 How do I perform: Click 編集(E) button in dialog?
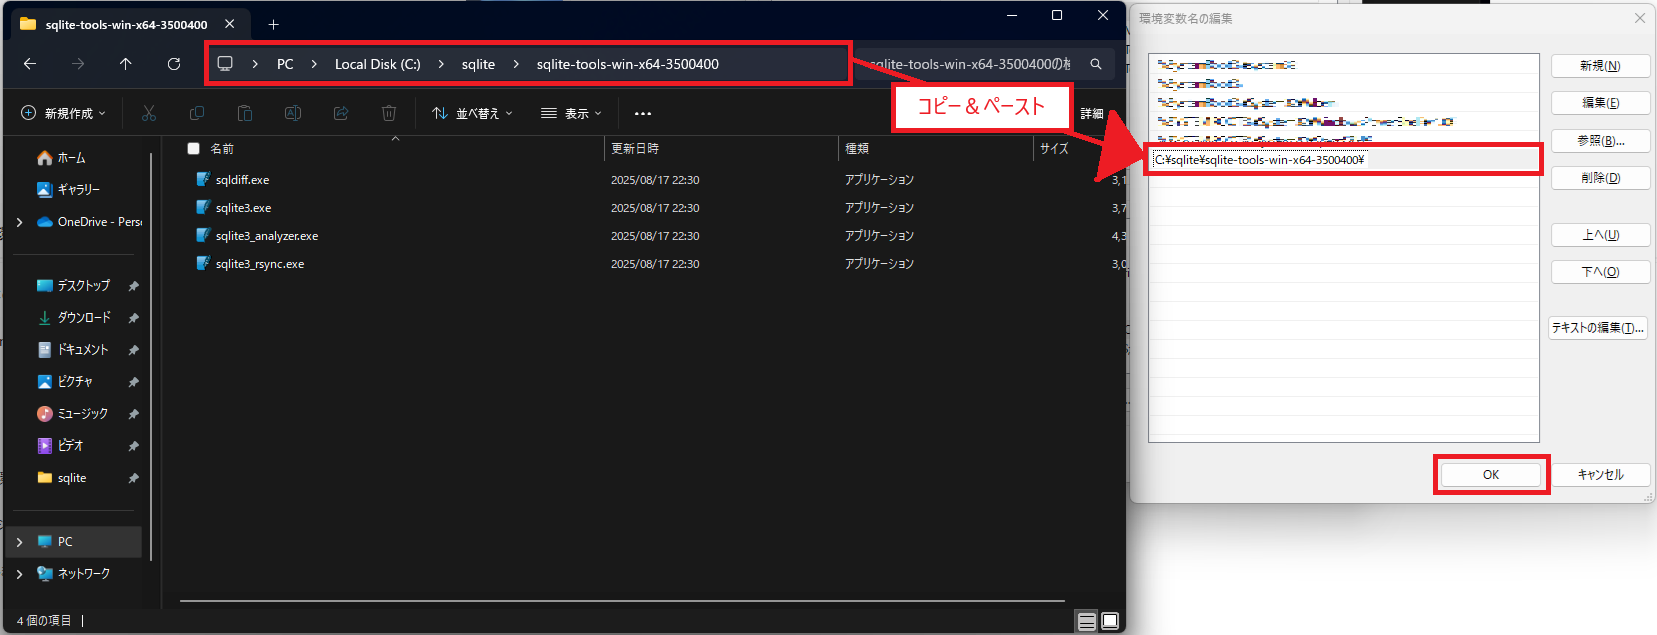[1600, 103]
